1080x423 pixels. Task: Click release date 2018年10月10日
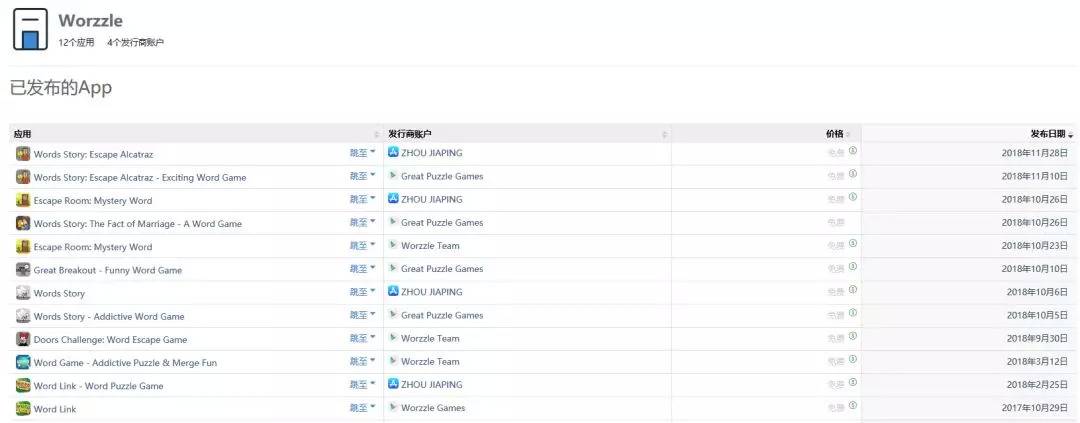[1035, 269]
